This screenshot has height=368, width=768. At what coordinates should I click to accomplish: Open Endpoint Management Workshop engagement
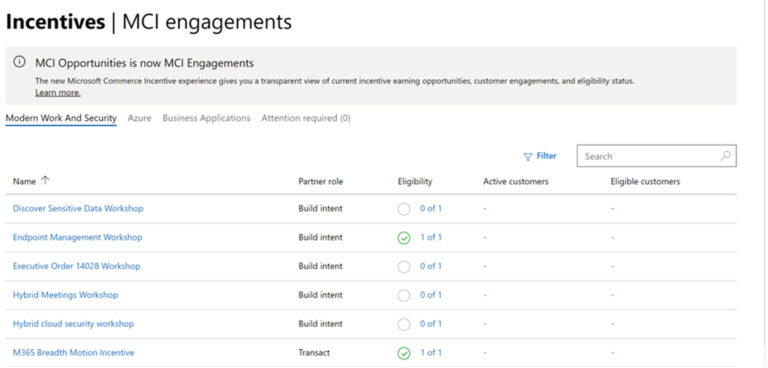tap(77, 237)
